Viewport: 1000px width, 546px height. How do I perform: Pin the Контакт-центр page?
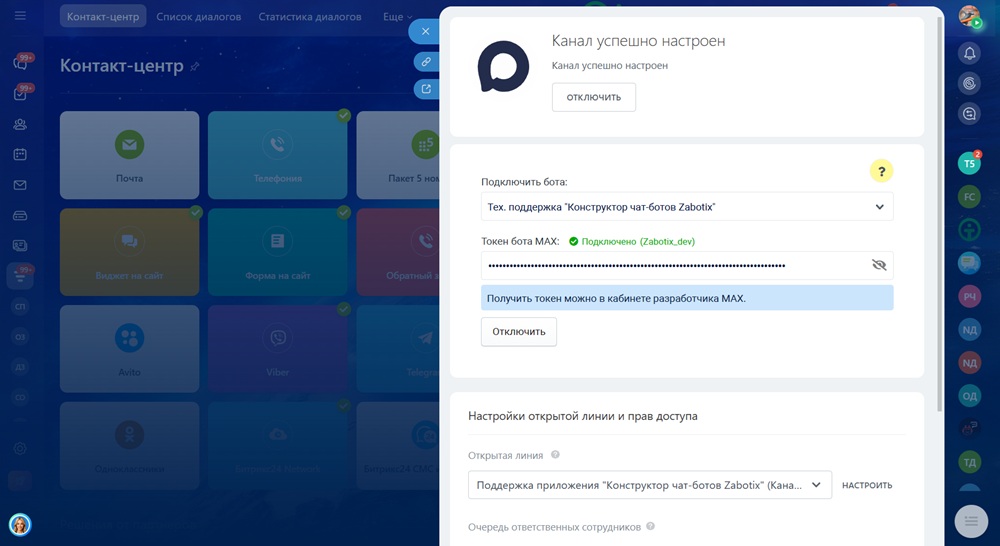(x=195, y=66)
